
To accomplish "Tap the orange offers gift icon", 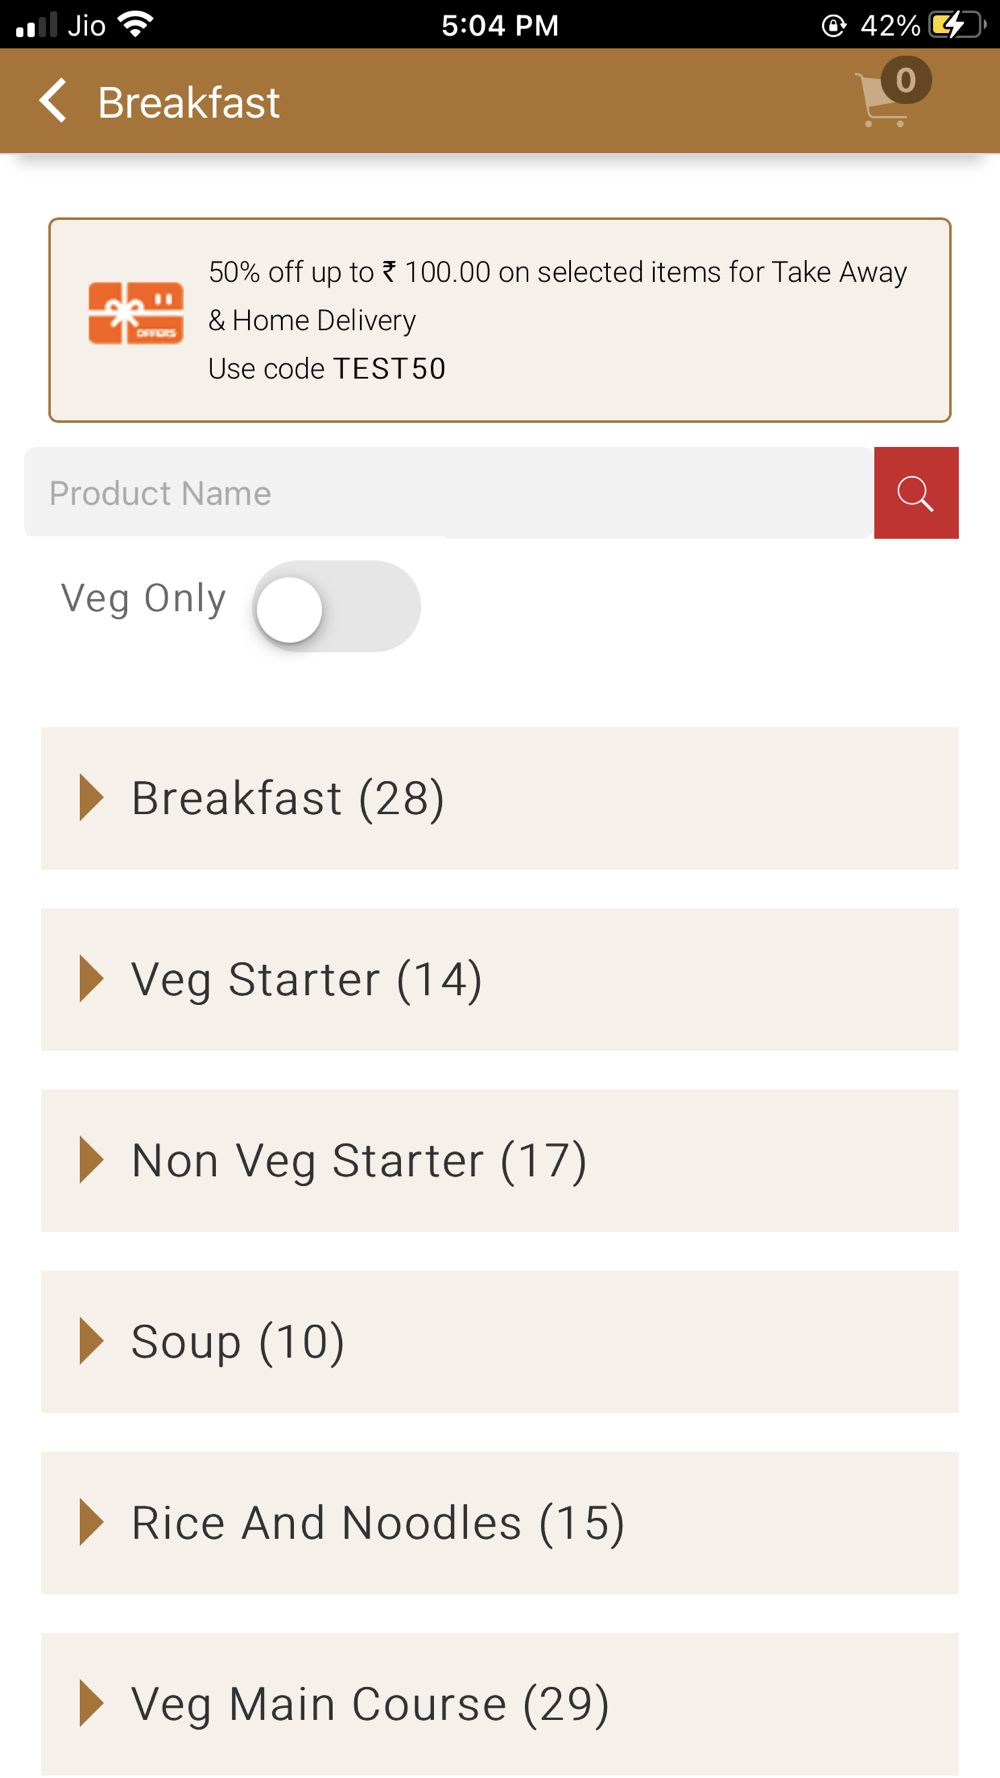I will 136,314.
